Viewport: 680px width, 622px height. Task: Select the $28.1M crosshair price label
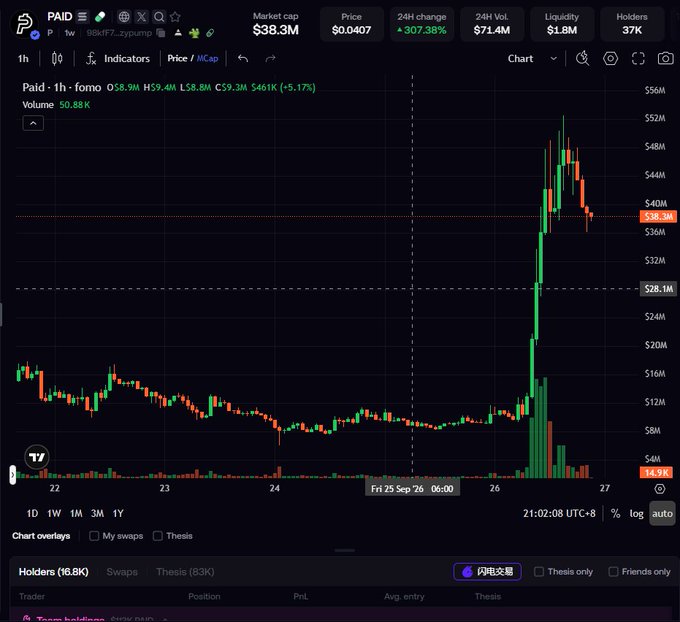[658, 289]
